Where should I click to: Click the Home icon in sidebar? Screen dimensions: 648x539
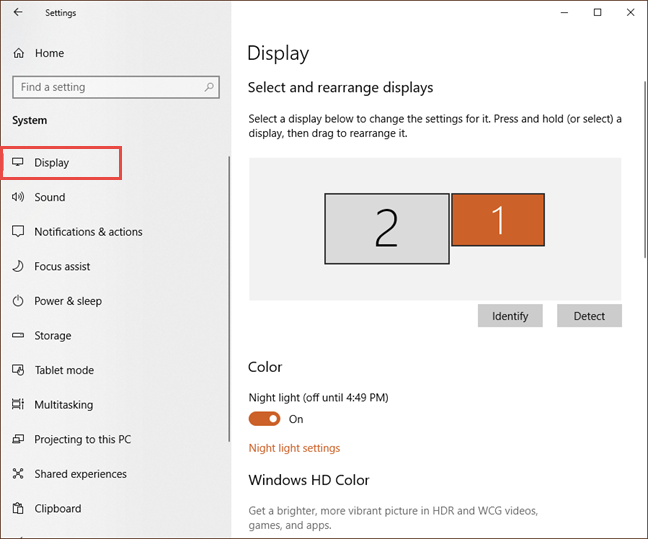pos(18,53)
